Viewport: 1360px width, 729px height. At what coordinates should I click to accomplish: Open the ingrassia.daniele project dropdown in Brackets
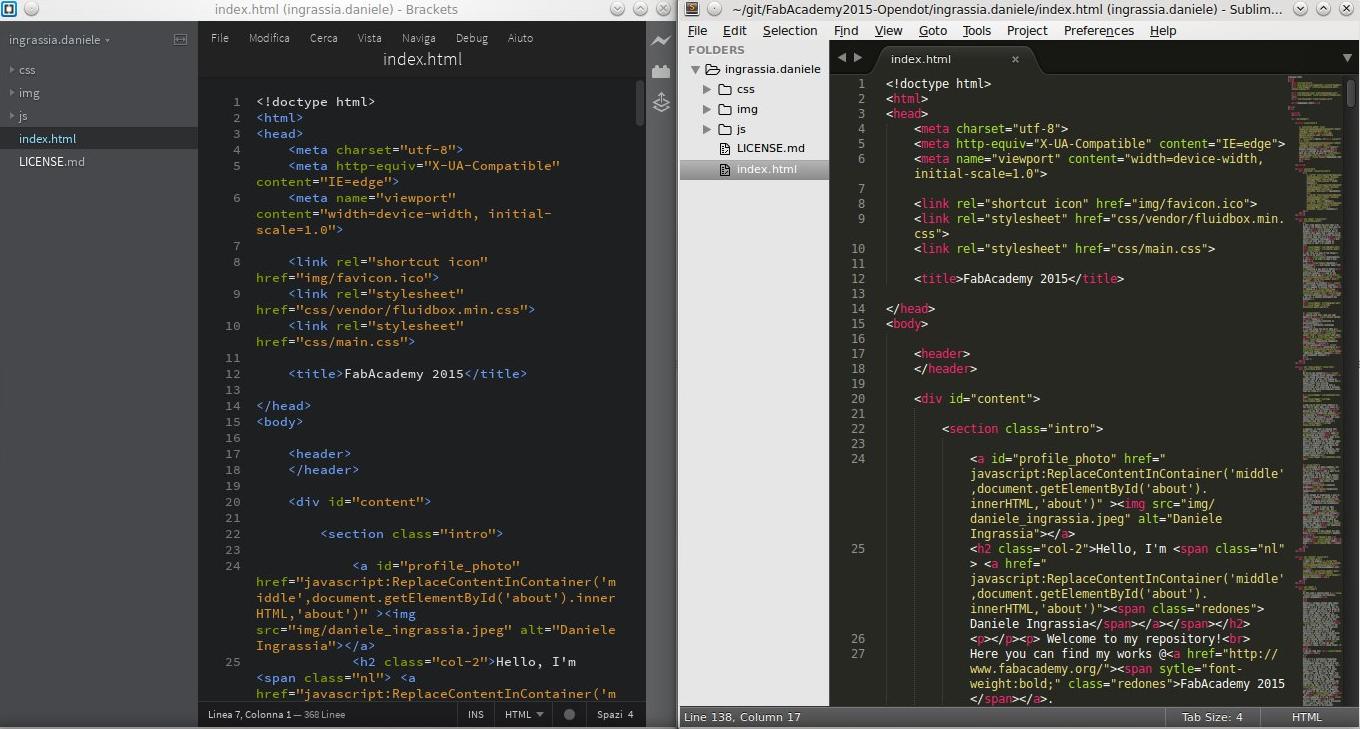pos(60,41)
